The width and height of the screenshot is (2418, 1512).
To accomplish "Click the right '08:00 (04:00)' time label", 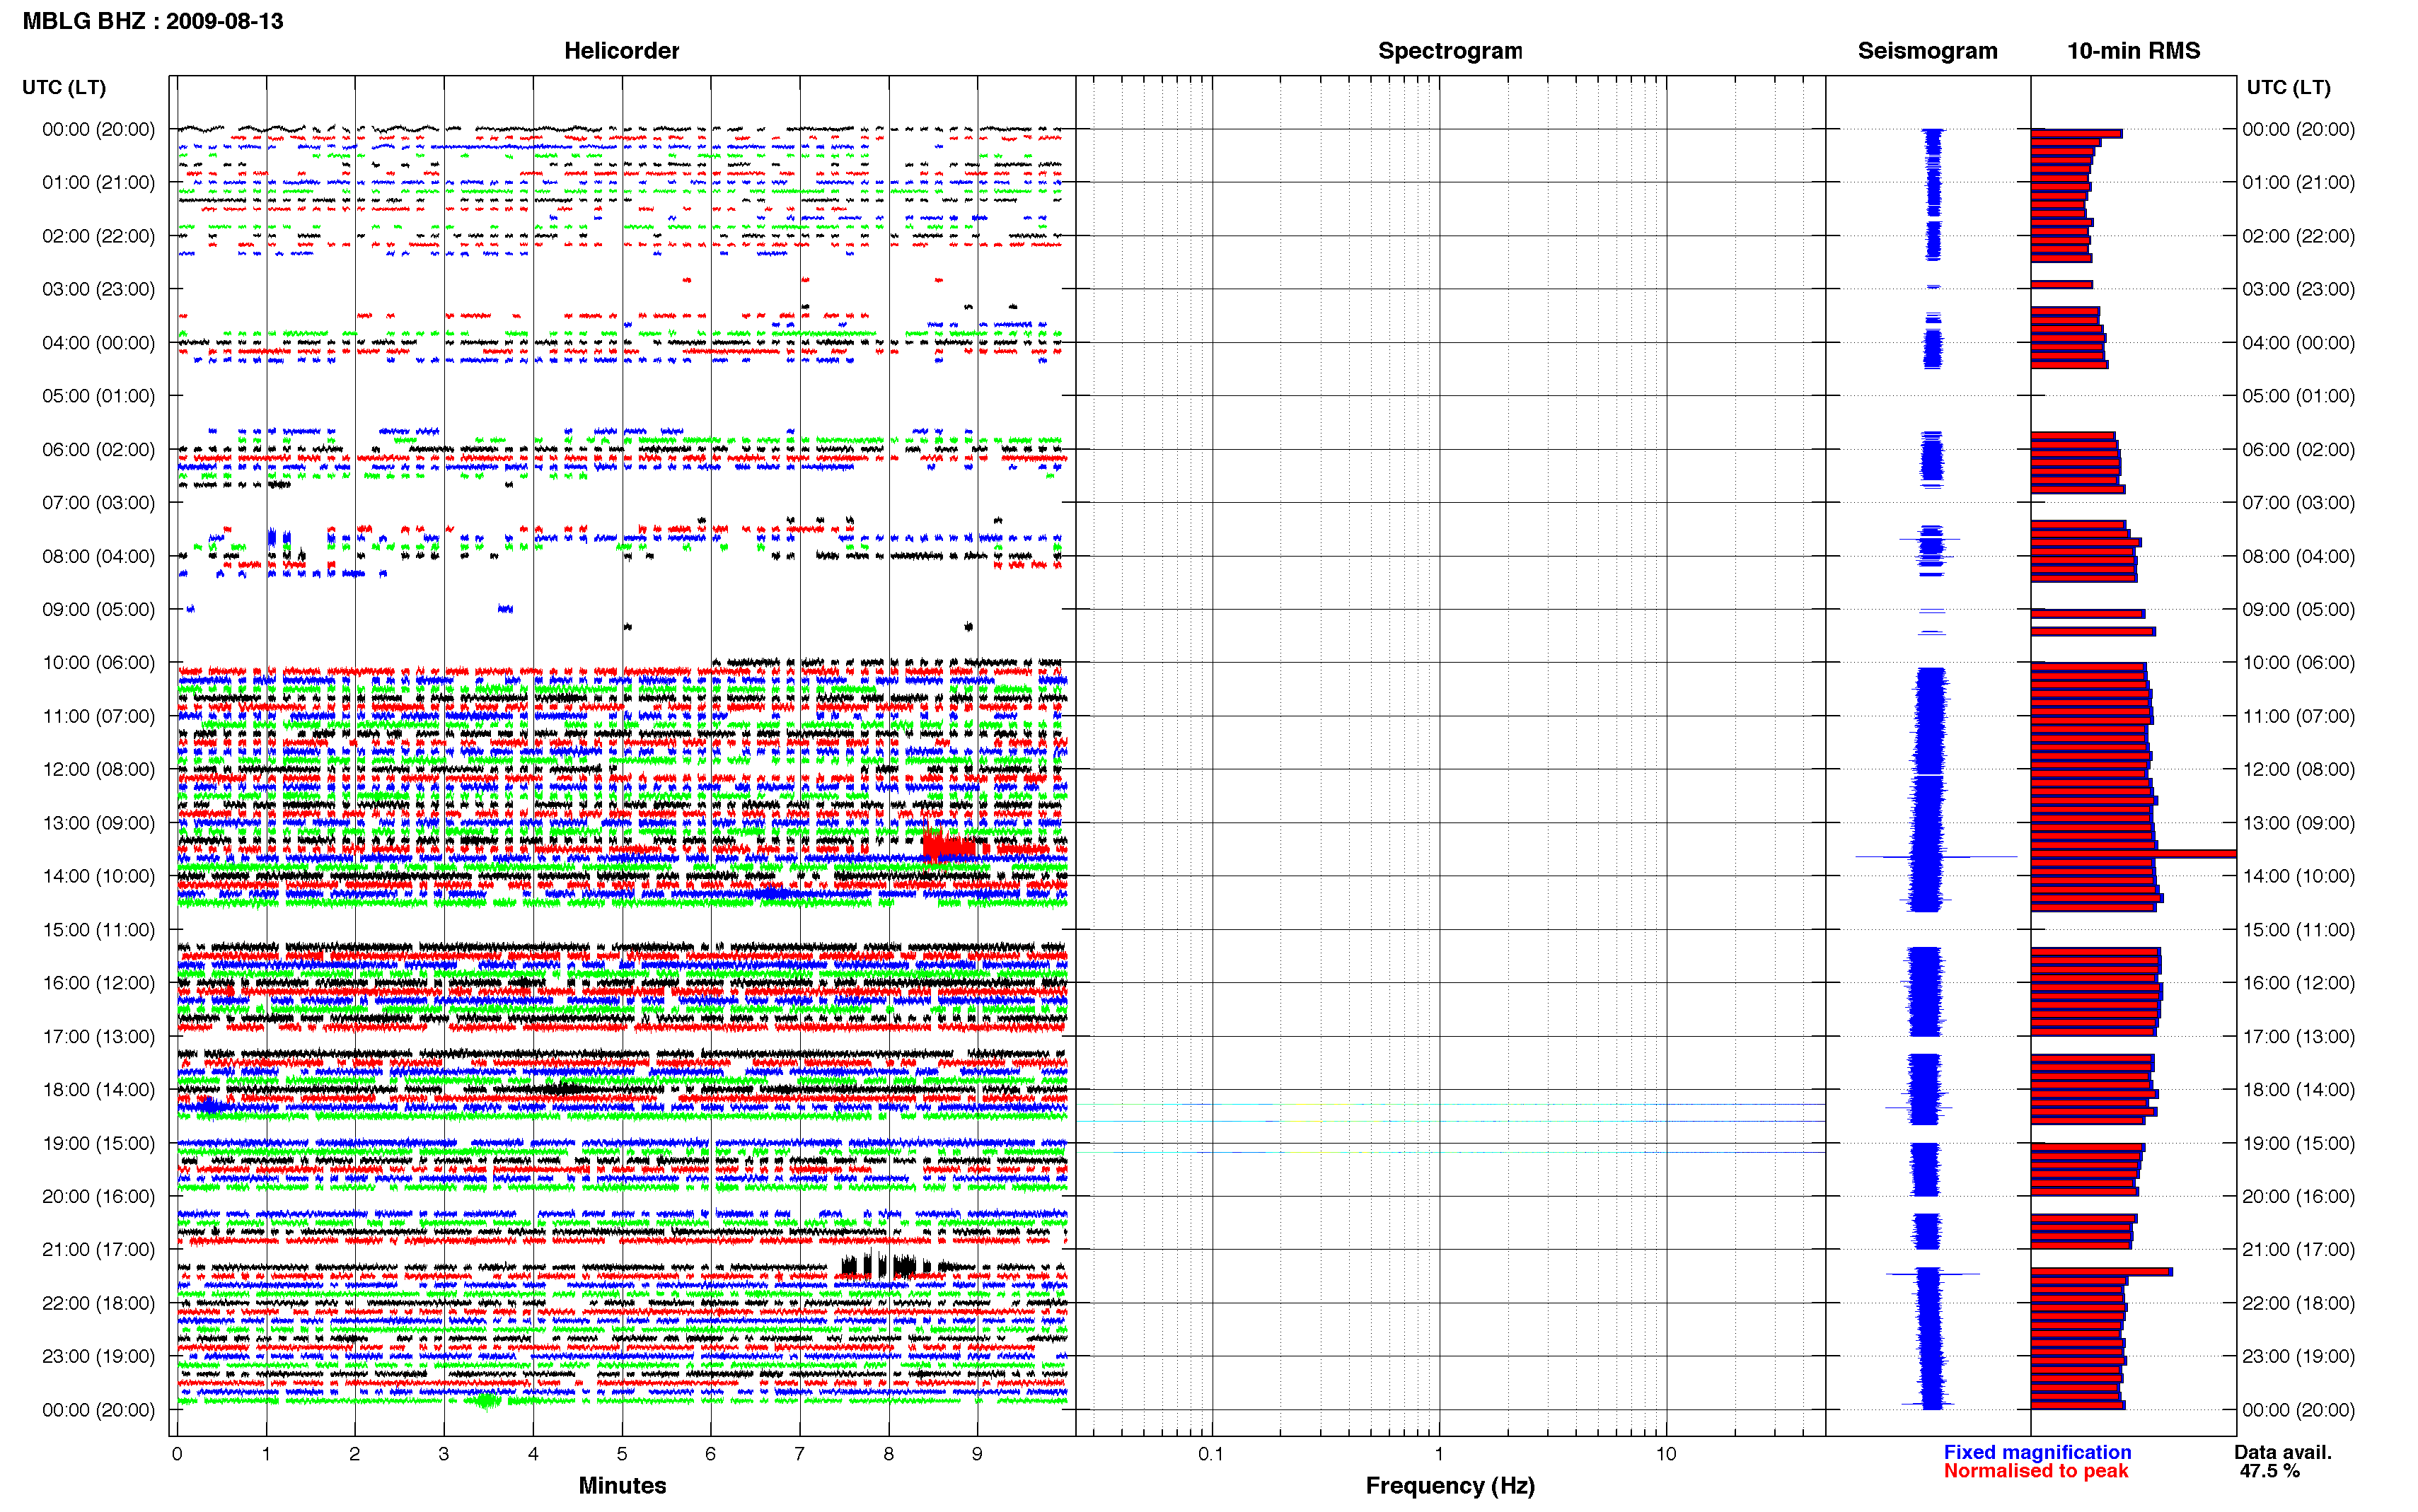I will [2298, 556].
